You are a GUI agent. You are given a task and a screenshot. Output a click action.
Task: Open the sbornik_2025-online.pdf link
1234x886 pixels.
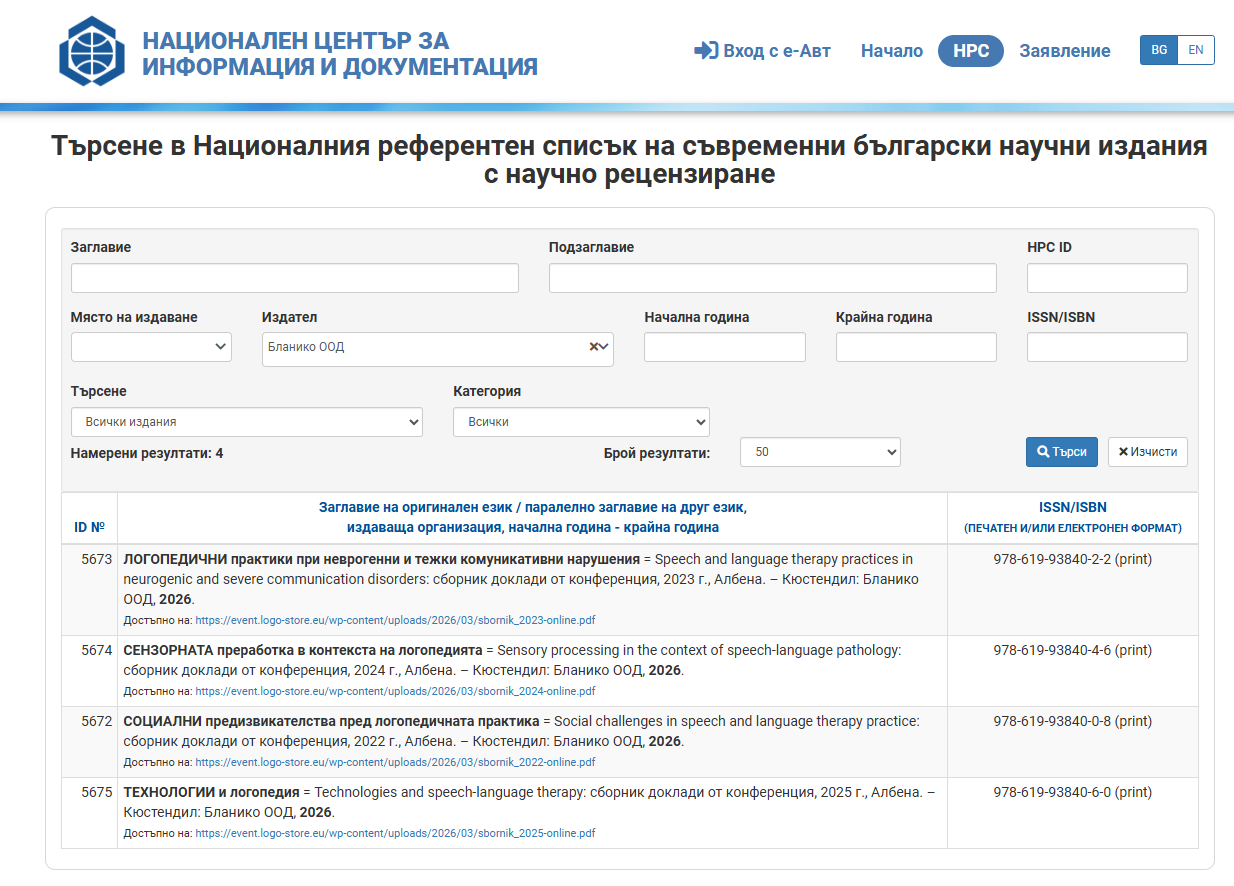tap(395, 833)
